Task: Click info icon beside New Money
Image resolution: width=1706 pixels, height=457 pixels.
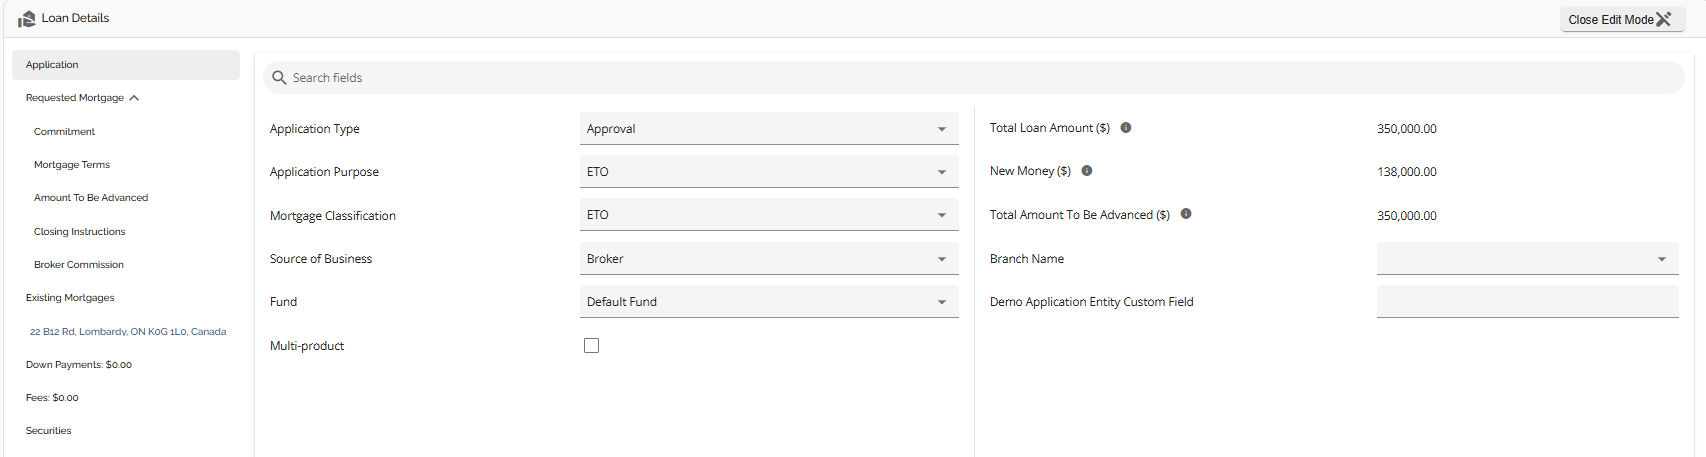Action: point(1087,171)
